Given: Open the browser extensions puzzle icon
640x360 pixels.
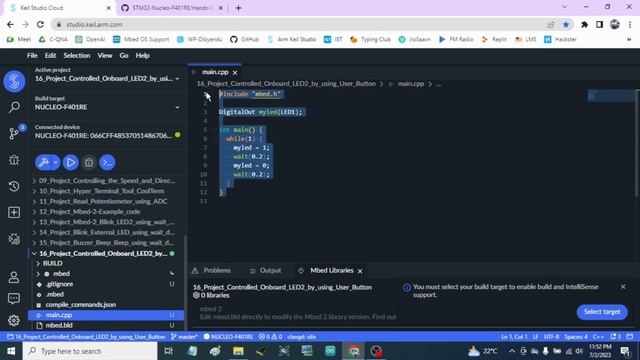Looking at the screenshot, I should click(584, 24).
